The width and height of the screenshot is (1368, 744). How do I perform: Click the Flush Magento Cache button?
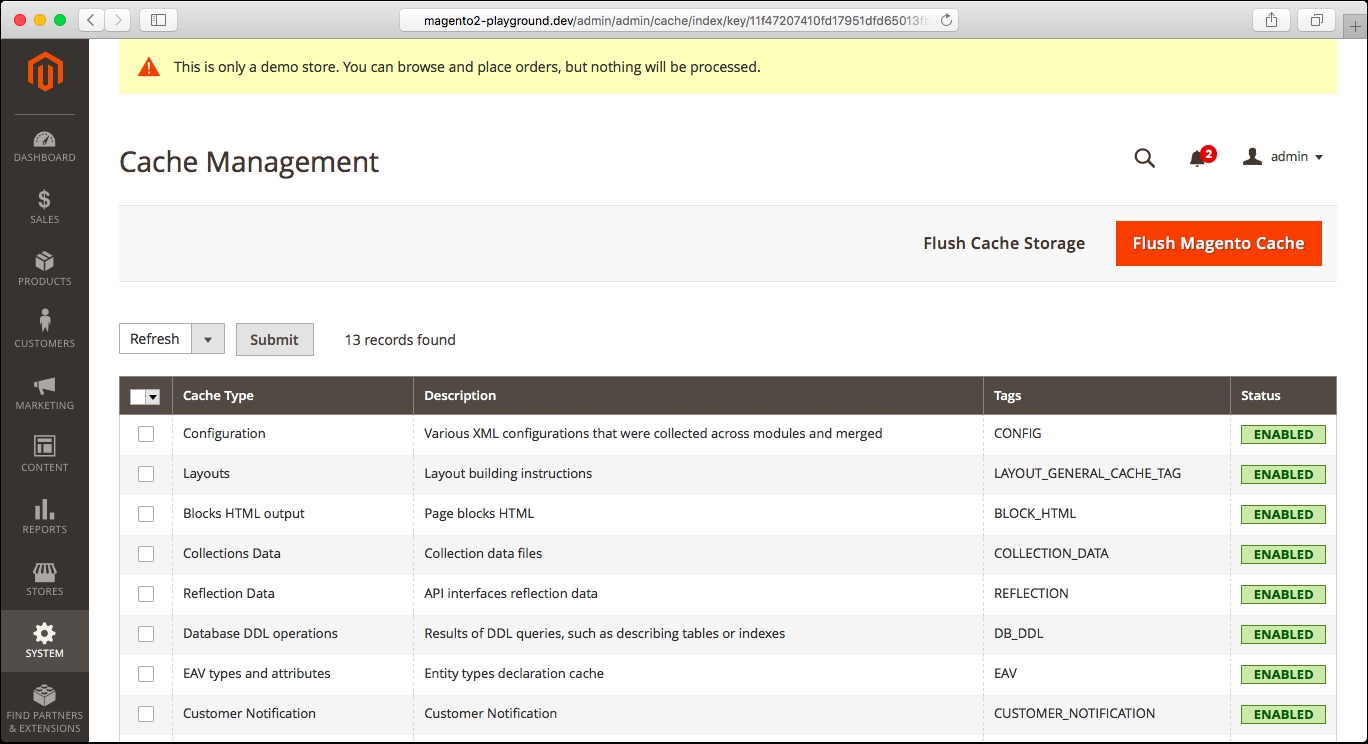pos(1218,243)
